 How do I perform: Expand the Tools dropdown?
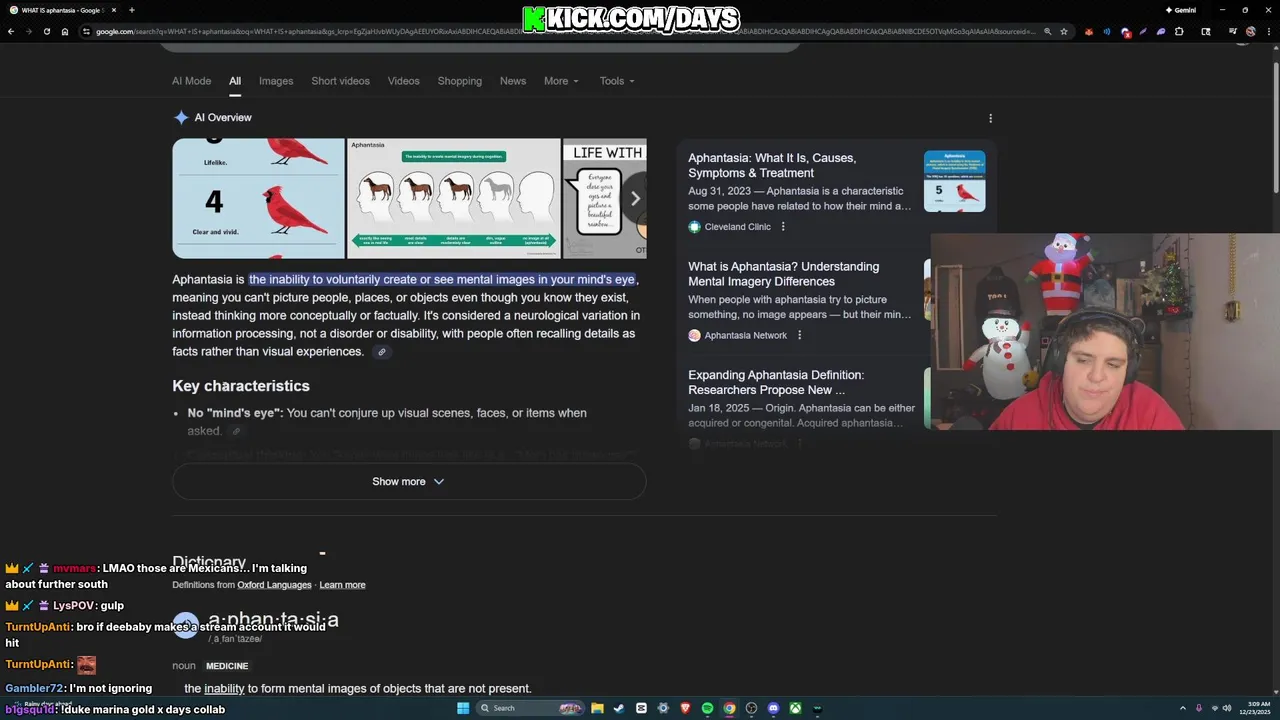point(617,81)
